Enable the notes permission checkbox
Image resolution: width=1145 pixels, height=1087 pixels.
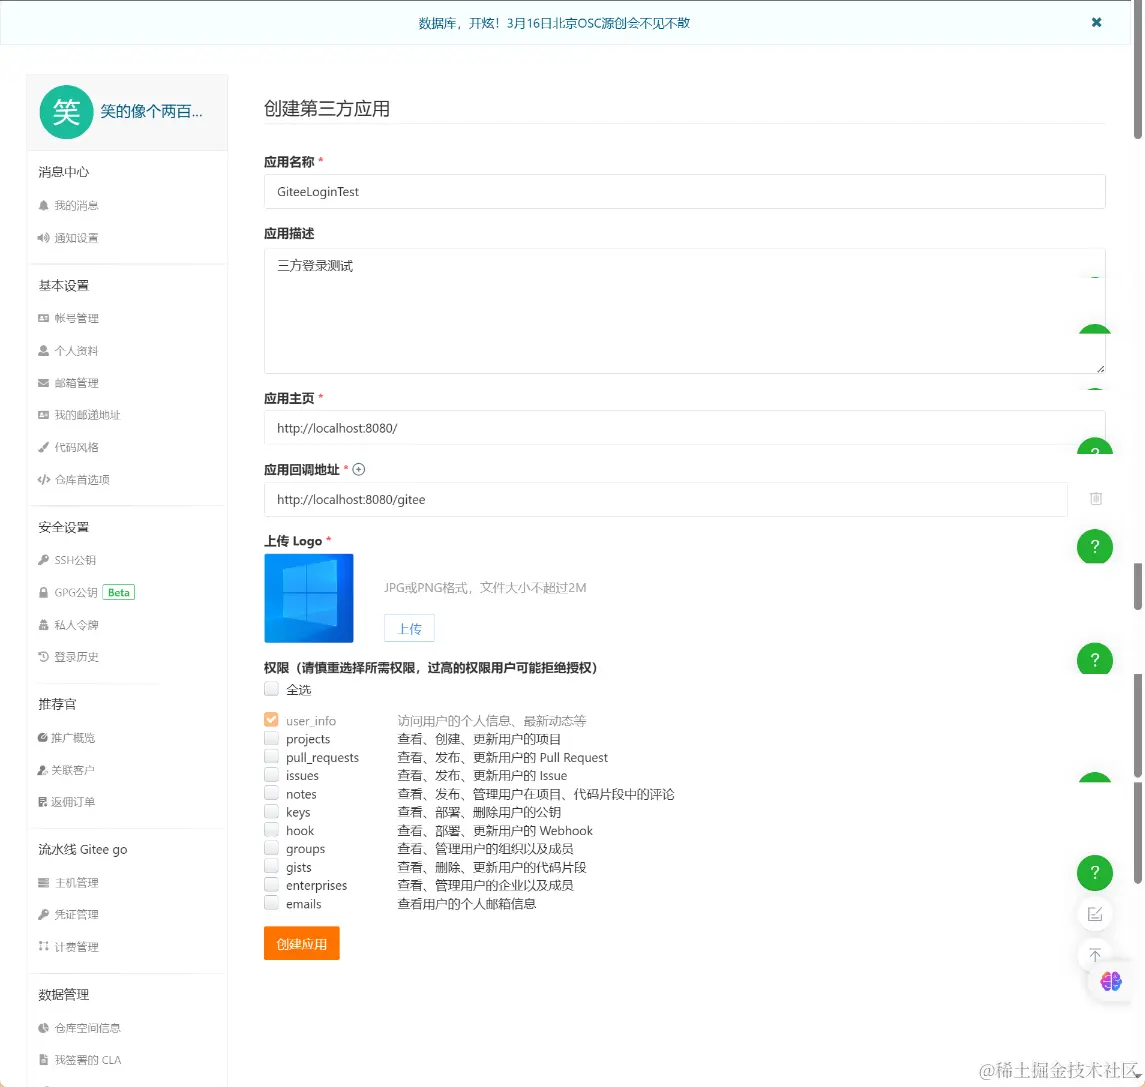pos(272,793)
